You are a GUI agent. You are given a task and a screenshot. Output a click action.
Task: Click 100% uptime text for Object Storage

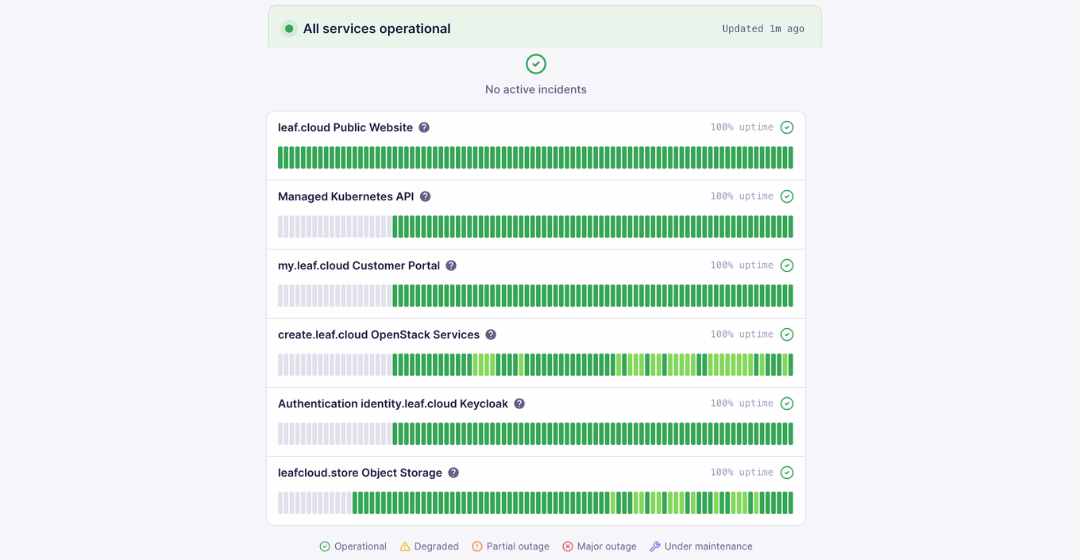[x=742, y=473]
